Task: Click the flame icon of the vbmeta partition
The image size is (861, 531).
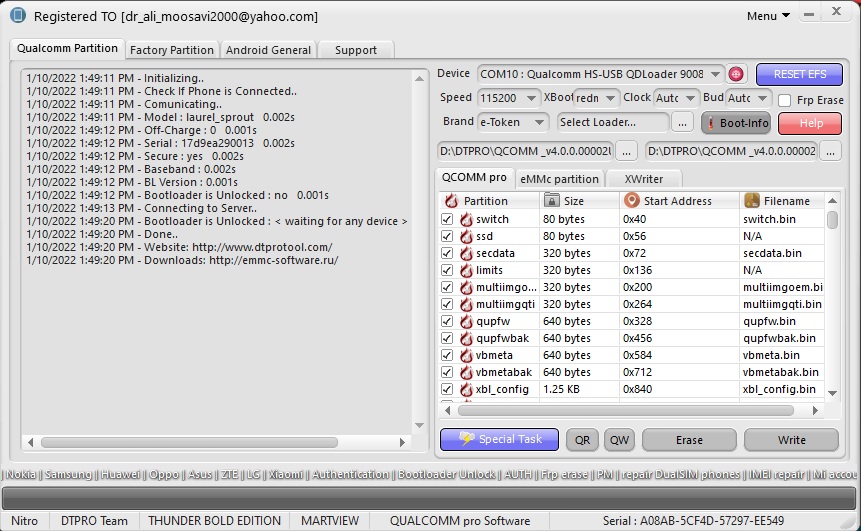Action: (x=466, y=355)
